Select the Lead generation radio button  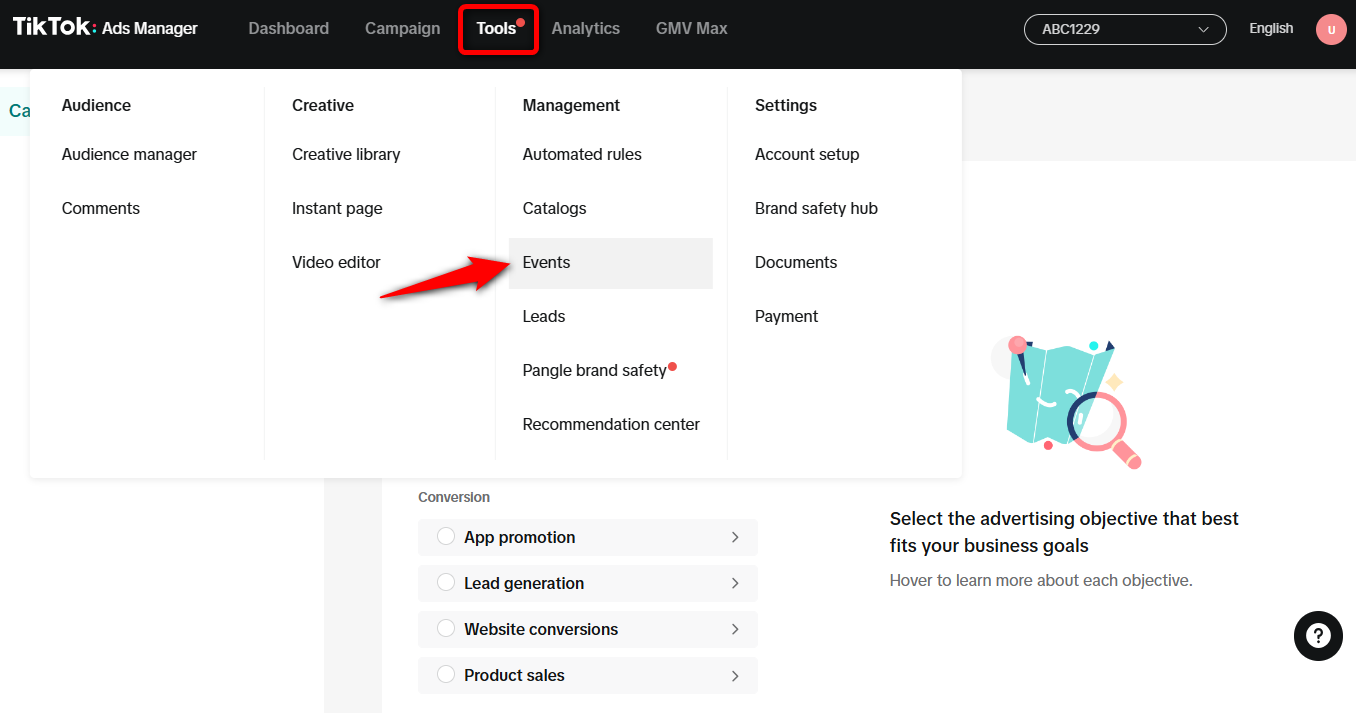[446, 583]
